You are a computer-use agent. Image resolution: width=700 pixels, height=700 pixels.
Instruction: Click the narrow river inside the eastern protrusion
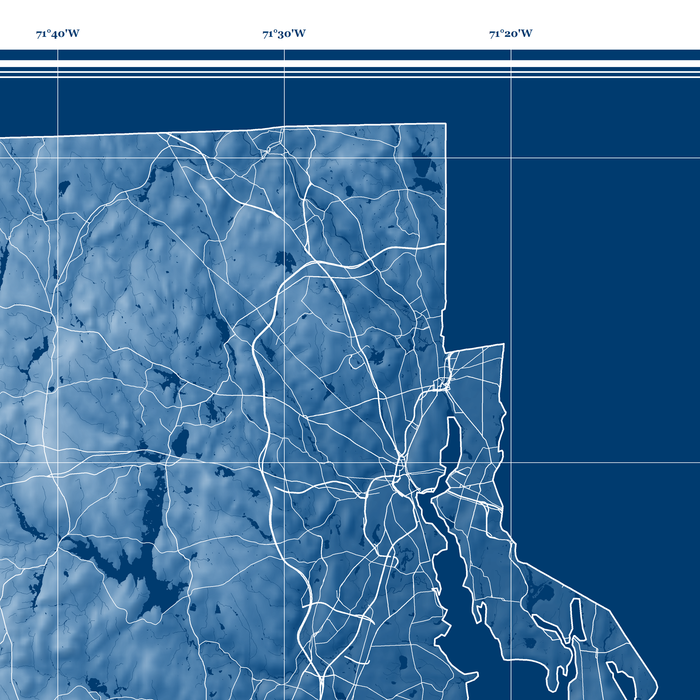click(451, 442)
